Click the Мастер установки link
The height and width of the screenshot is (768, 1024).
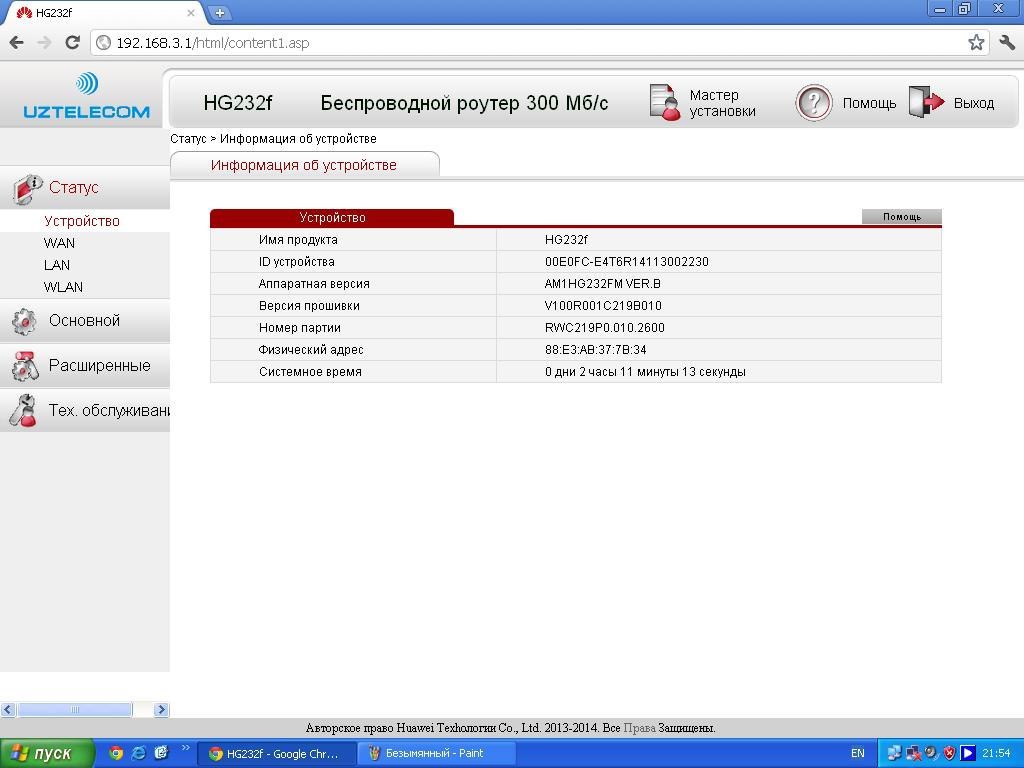722,103
